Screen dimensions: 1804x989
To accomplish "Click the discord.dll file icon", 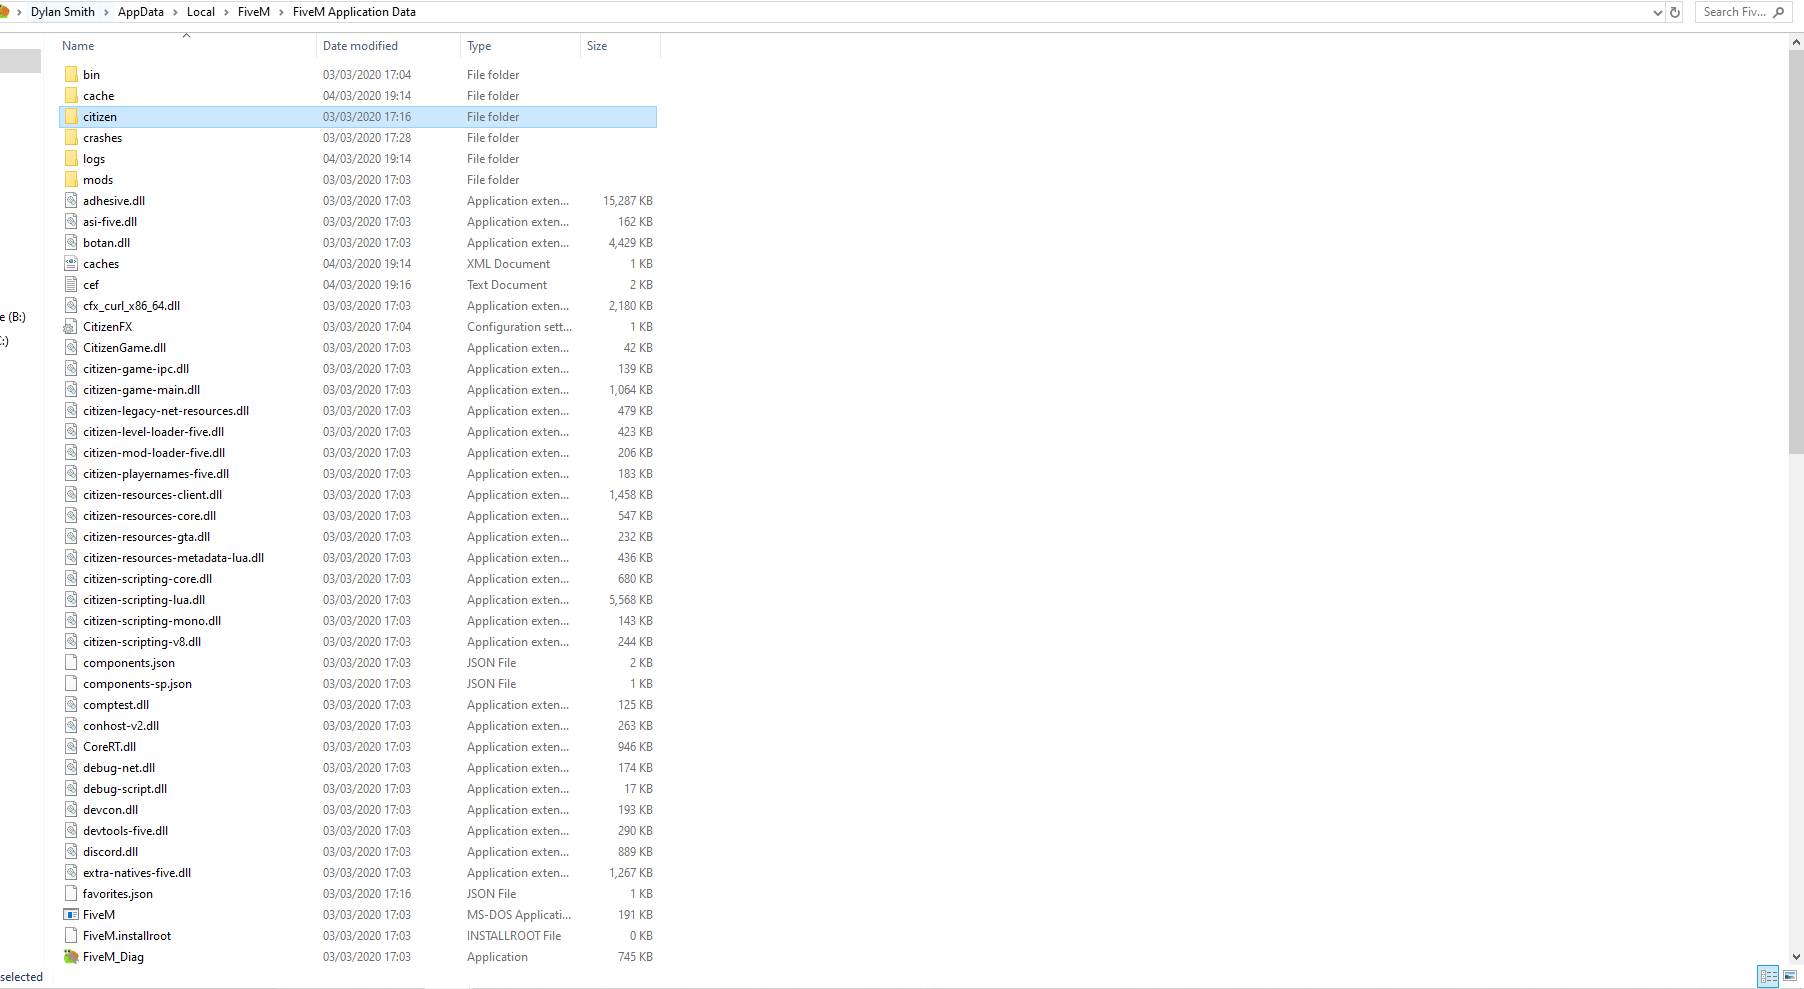I will click(x=71, y=851).
